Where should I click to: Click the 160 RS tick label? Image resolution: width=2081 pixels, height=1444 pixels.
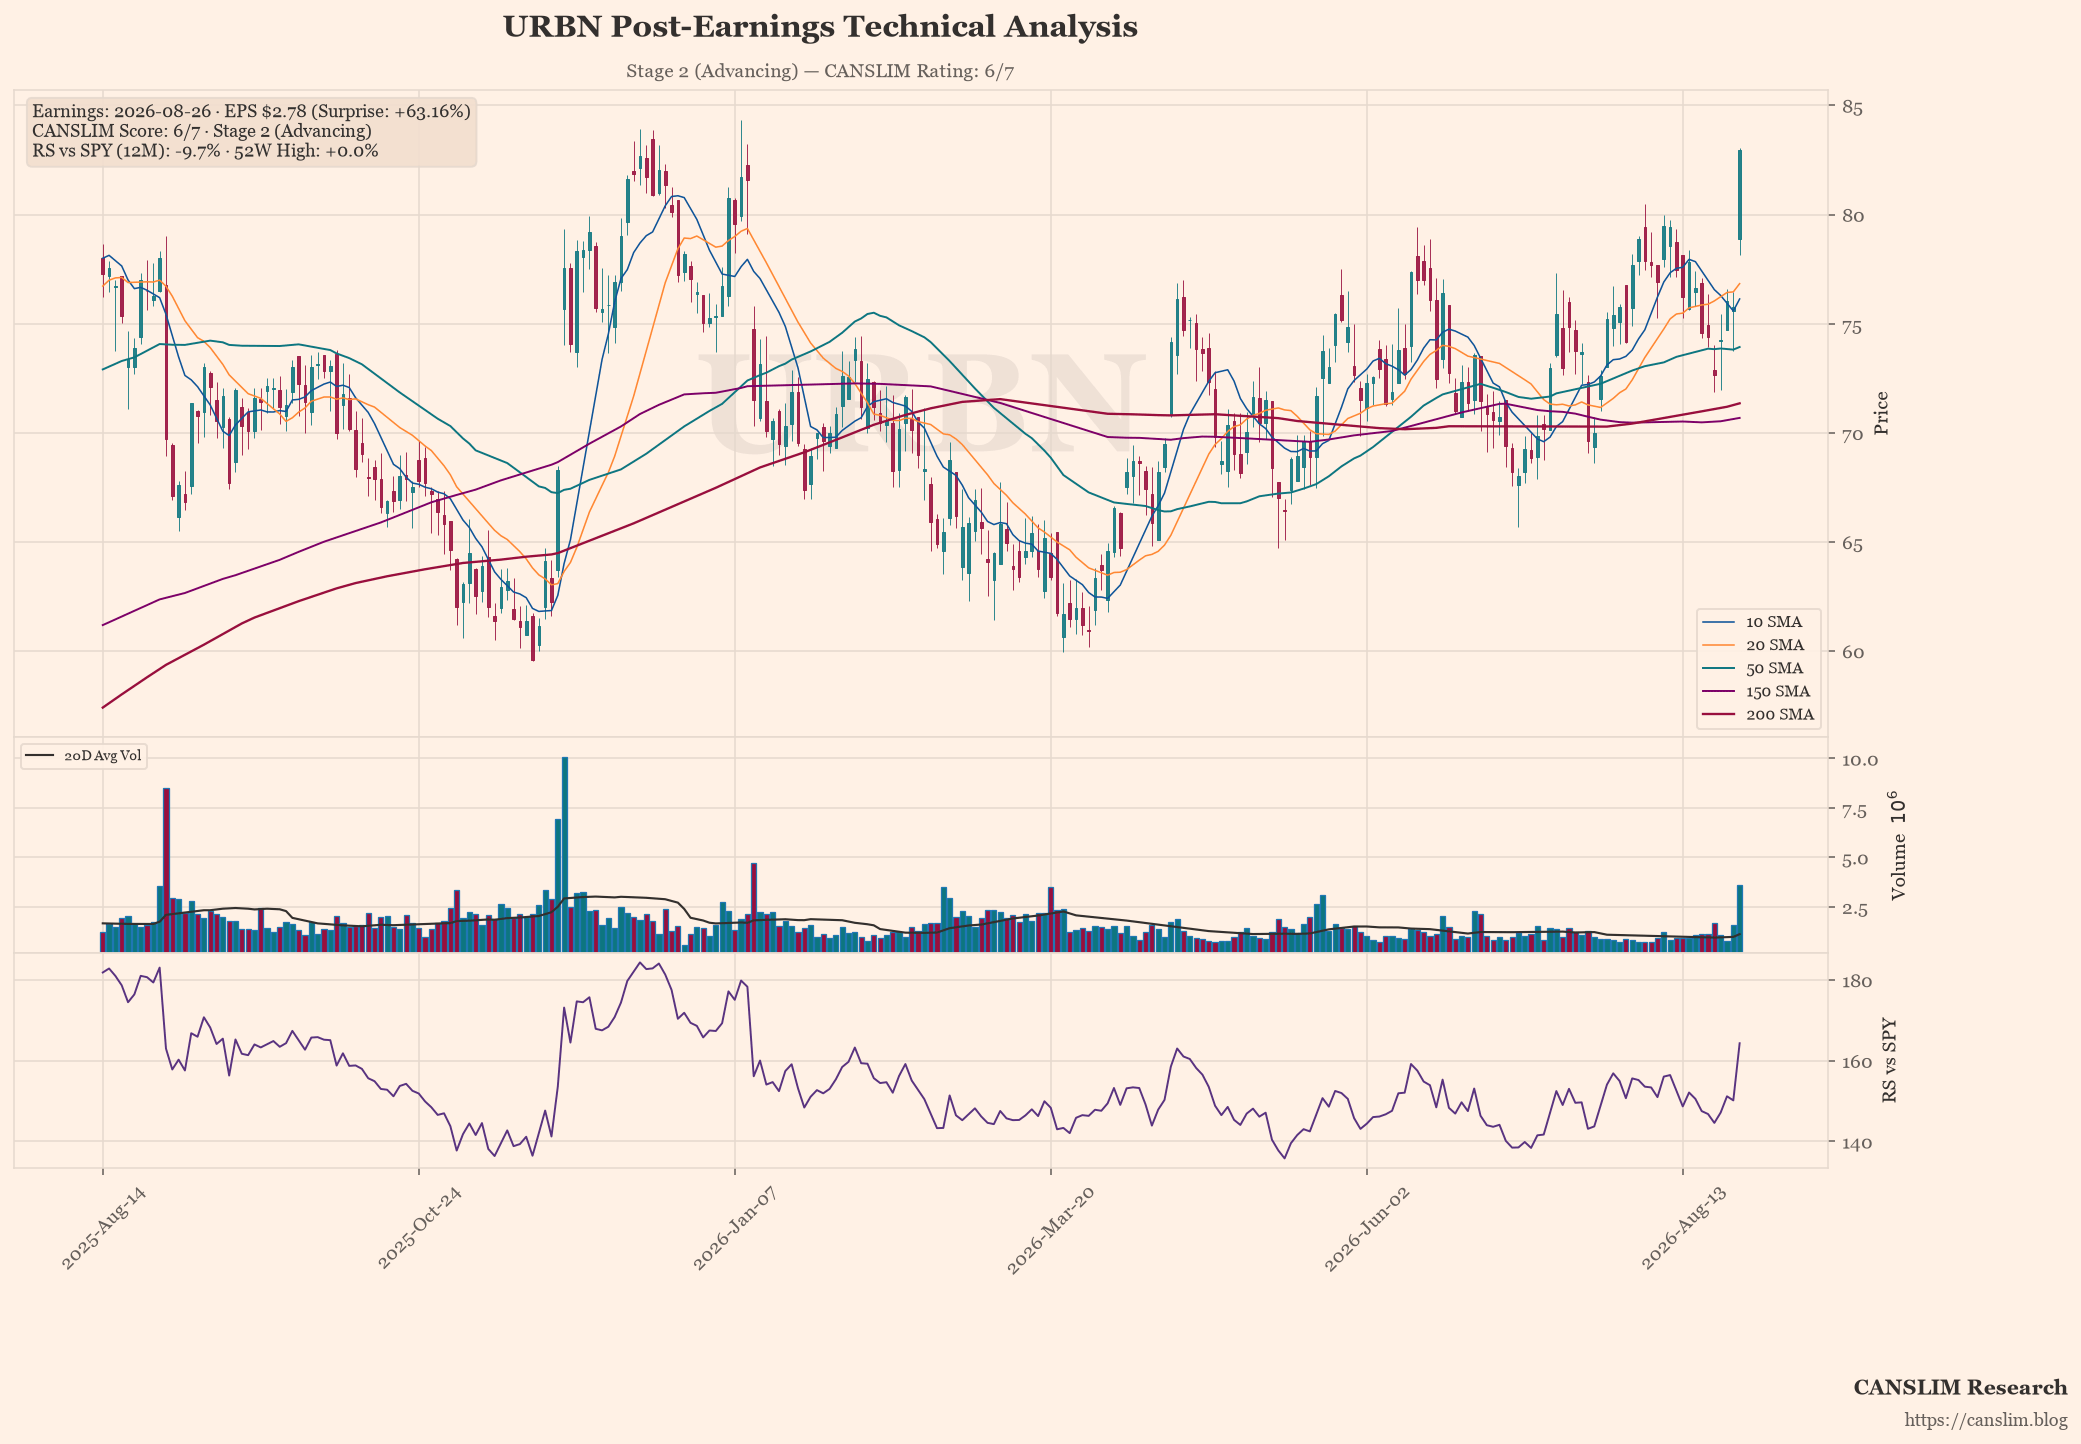coord(1857,1062)
